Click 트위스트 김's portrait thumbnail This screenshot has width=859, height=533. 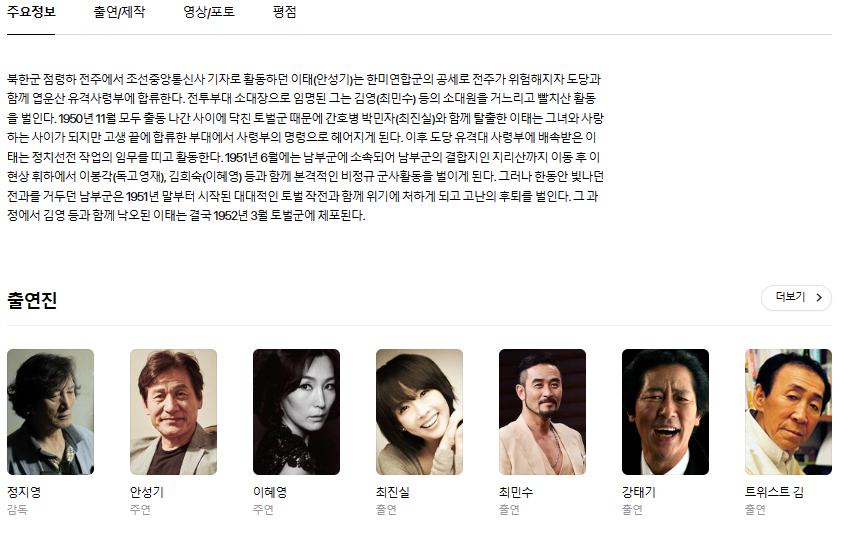point(788,412)
